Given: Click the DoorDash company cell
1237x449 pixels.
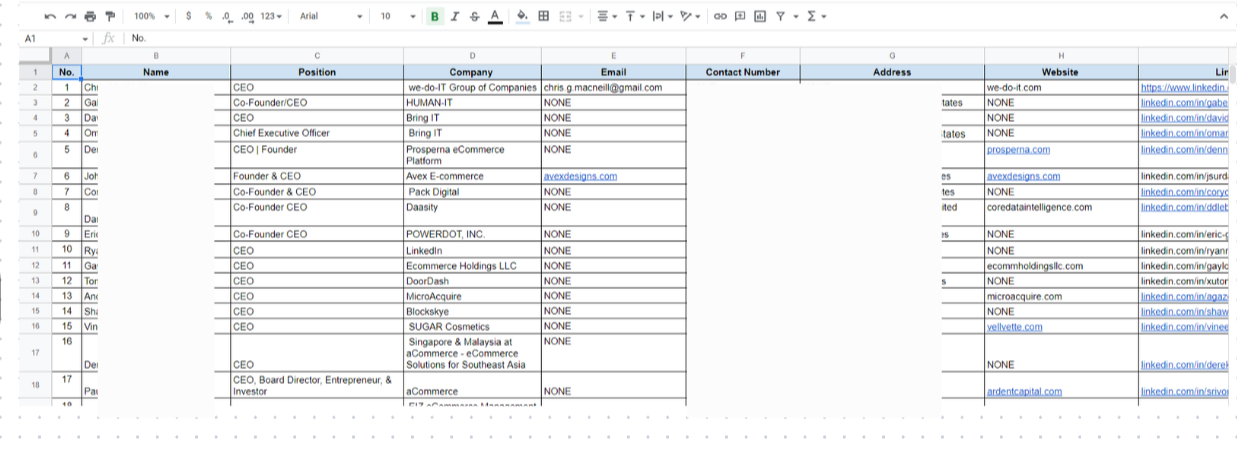Looking at the screenshot, I should click(472, 282).
